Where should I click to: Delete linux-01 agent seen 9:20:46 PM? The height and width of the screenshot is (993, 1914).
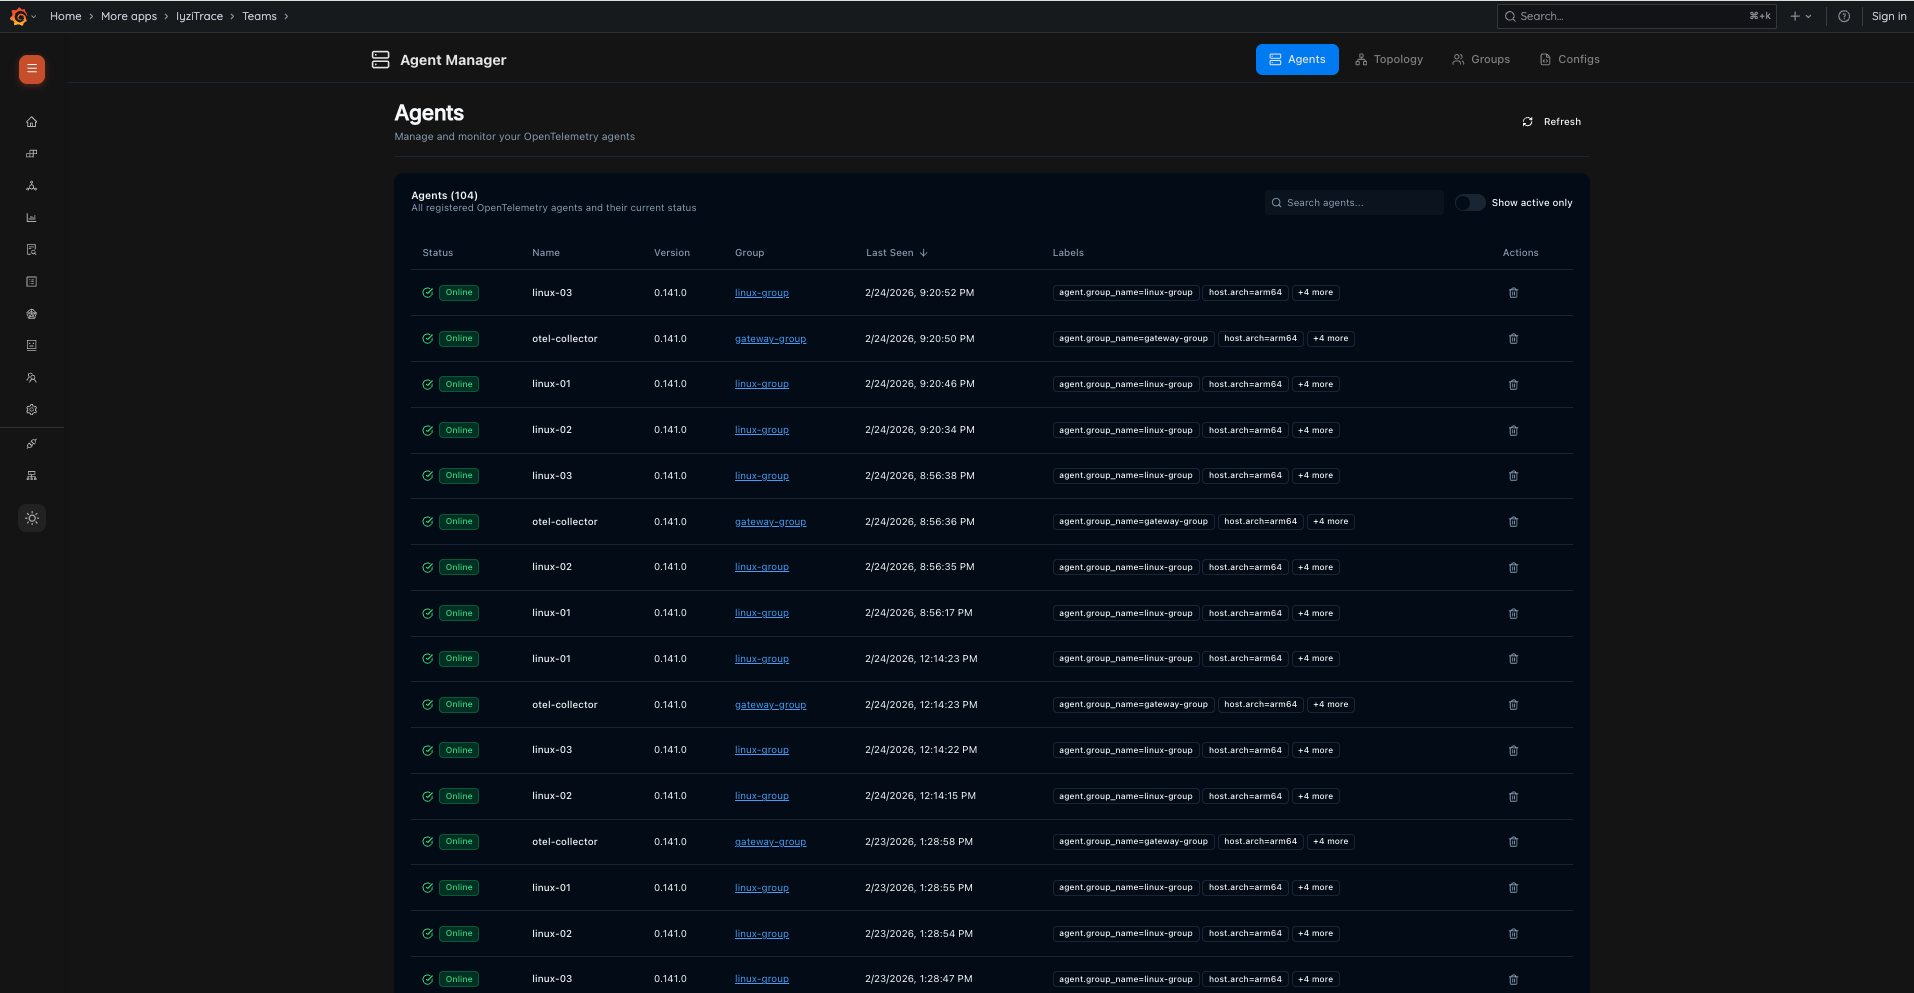point(1513,385)
